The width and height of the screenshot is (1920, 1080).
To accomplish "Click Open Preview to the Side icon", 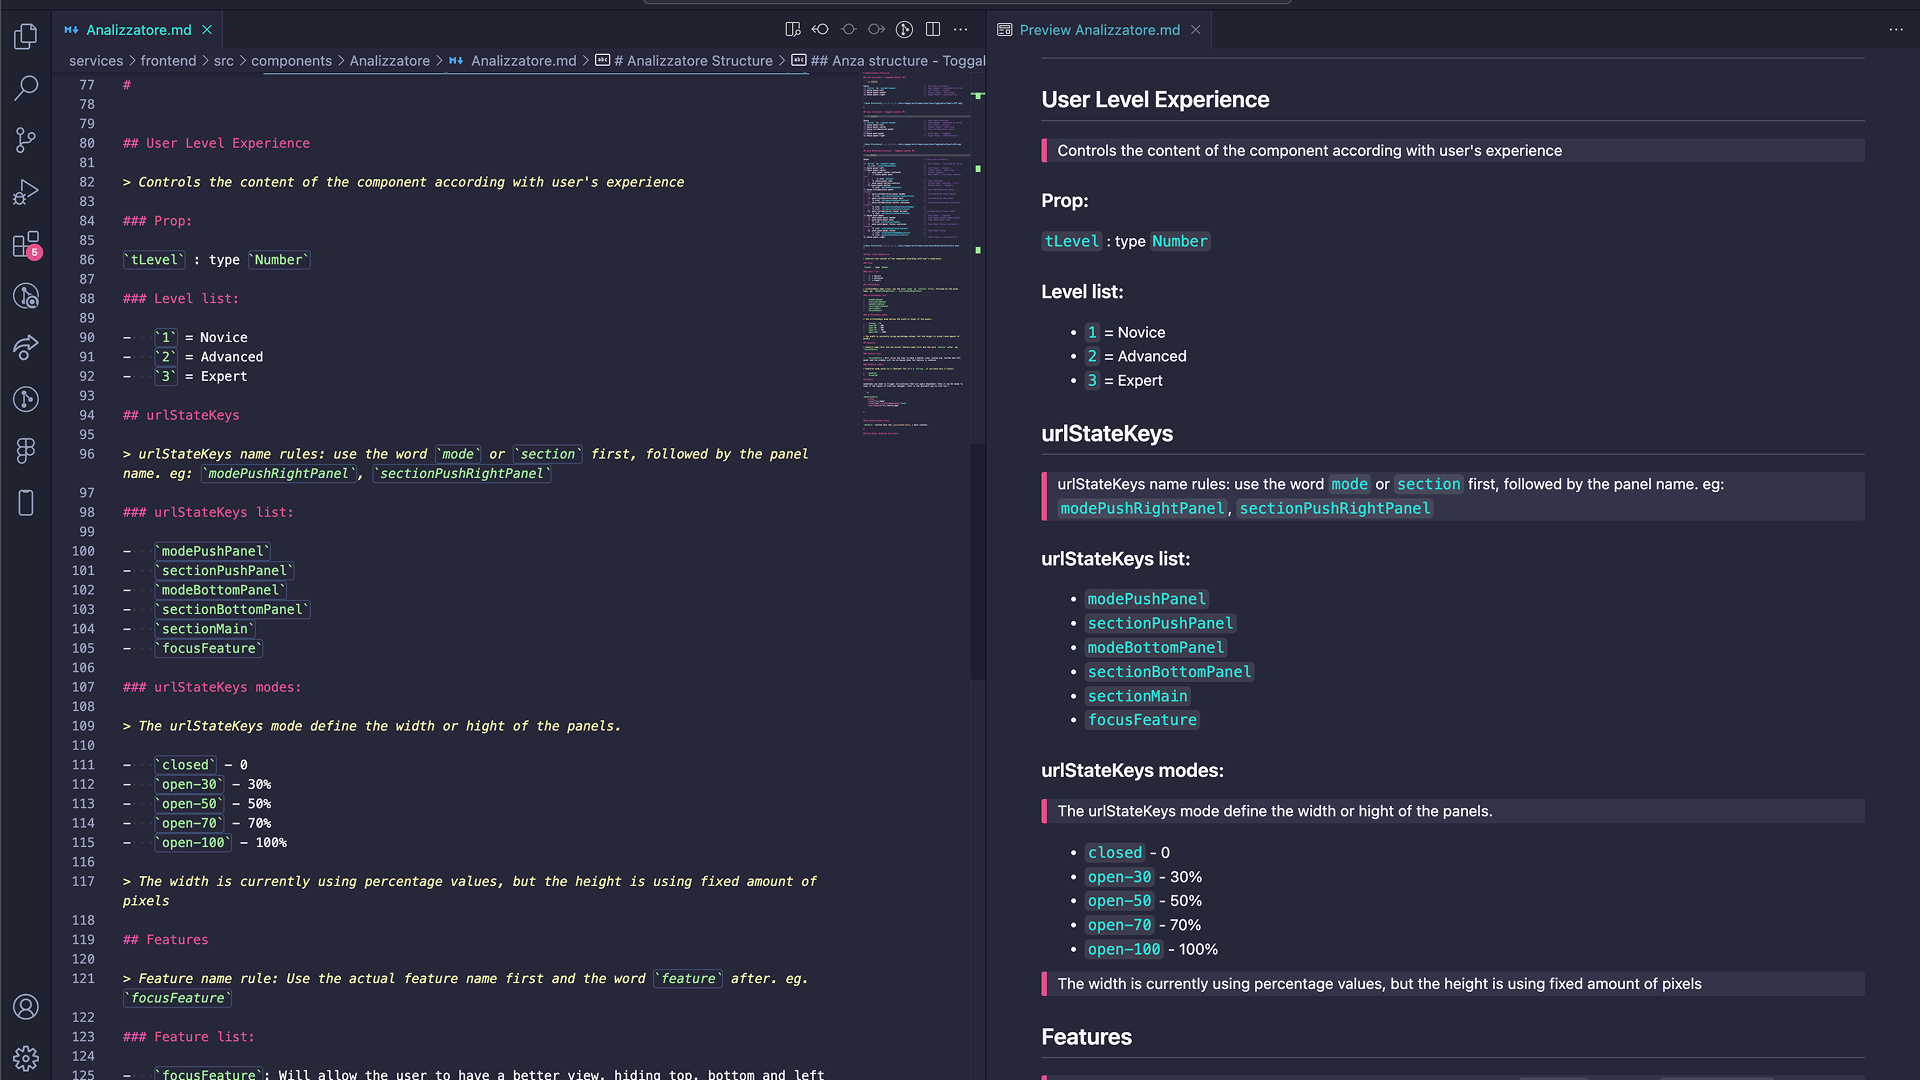I will click(x=793, y=30).
